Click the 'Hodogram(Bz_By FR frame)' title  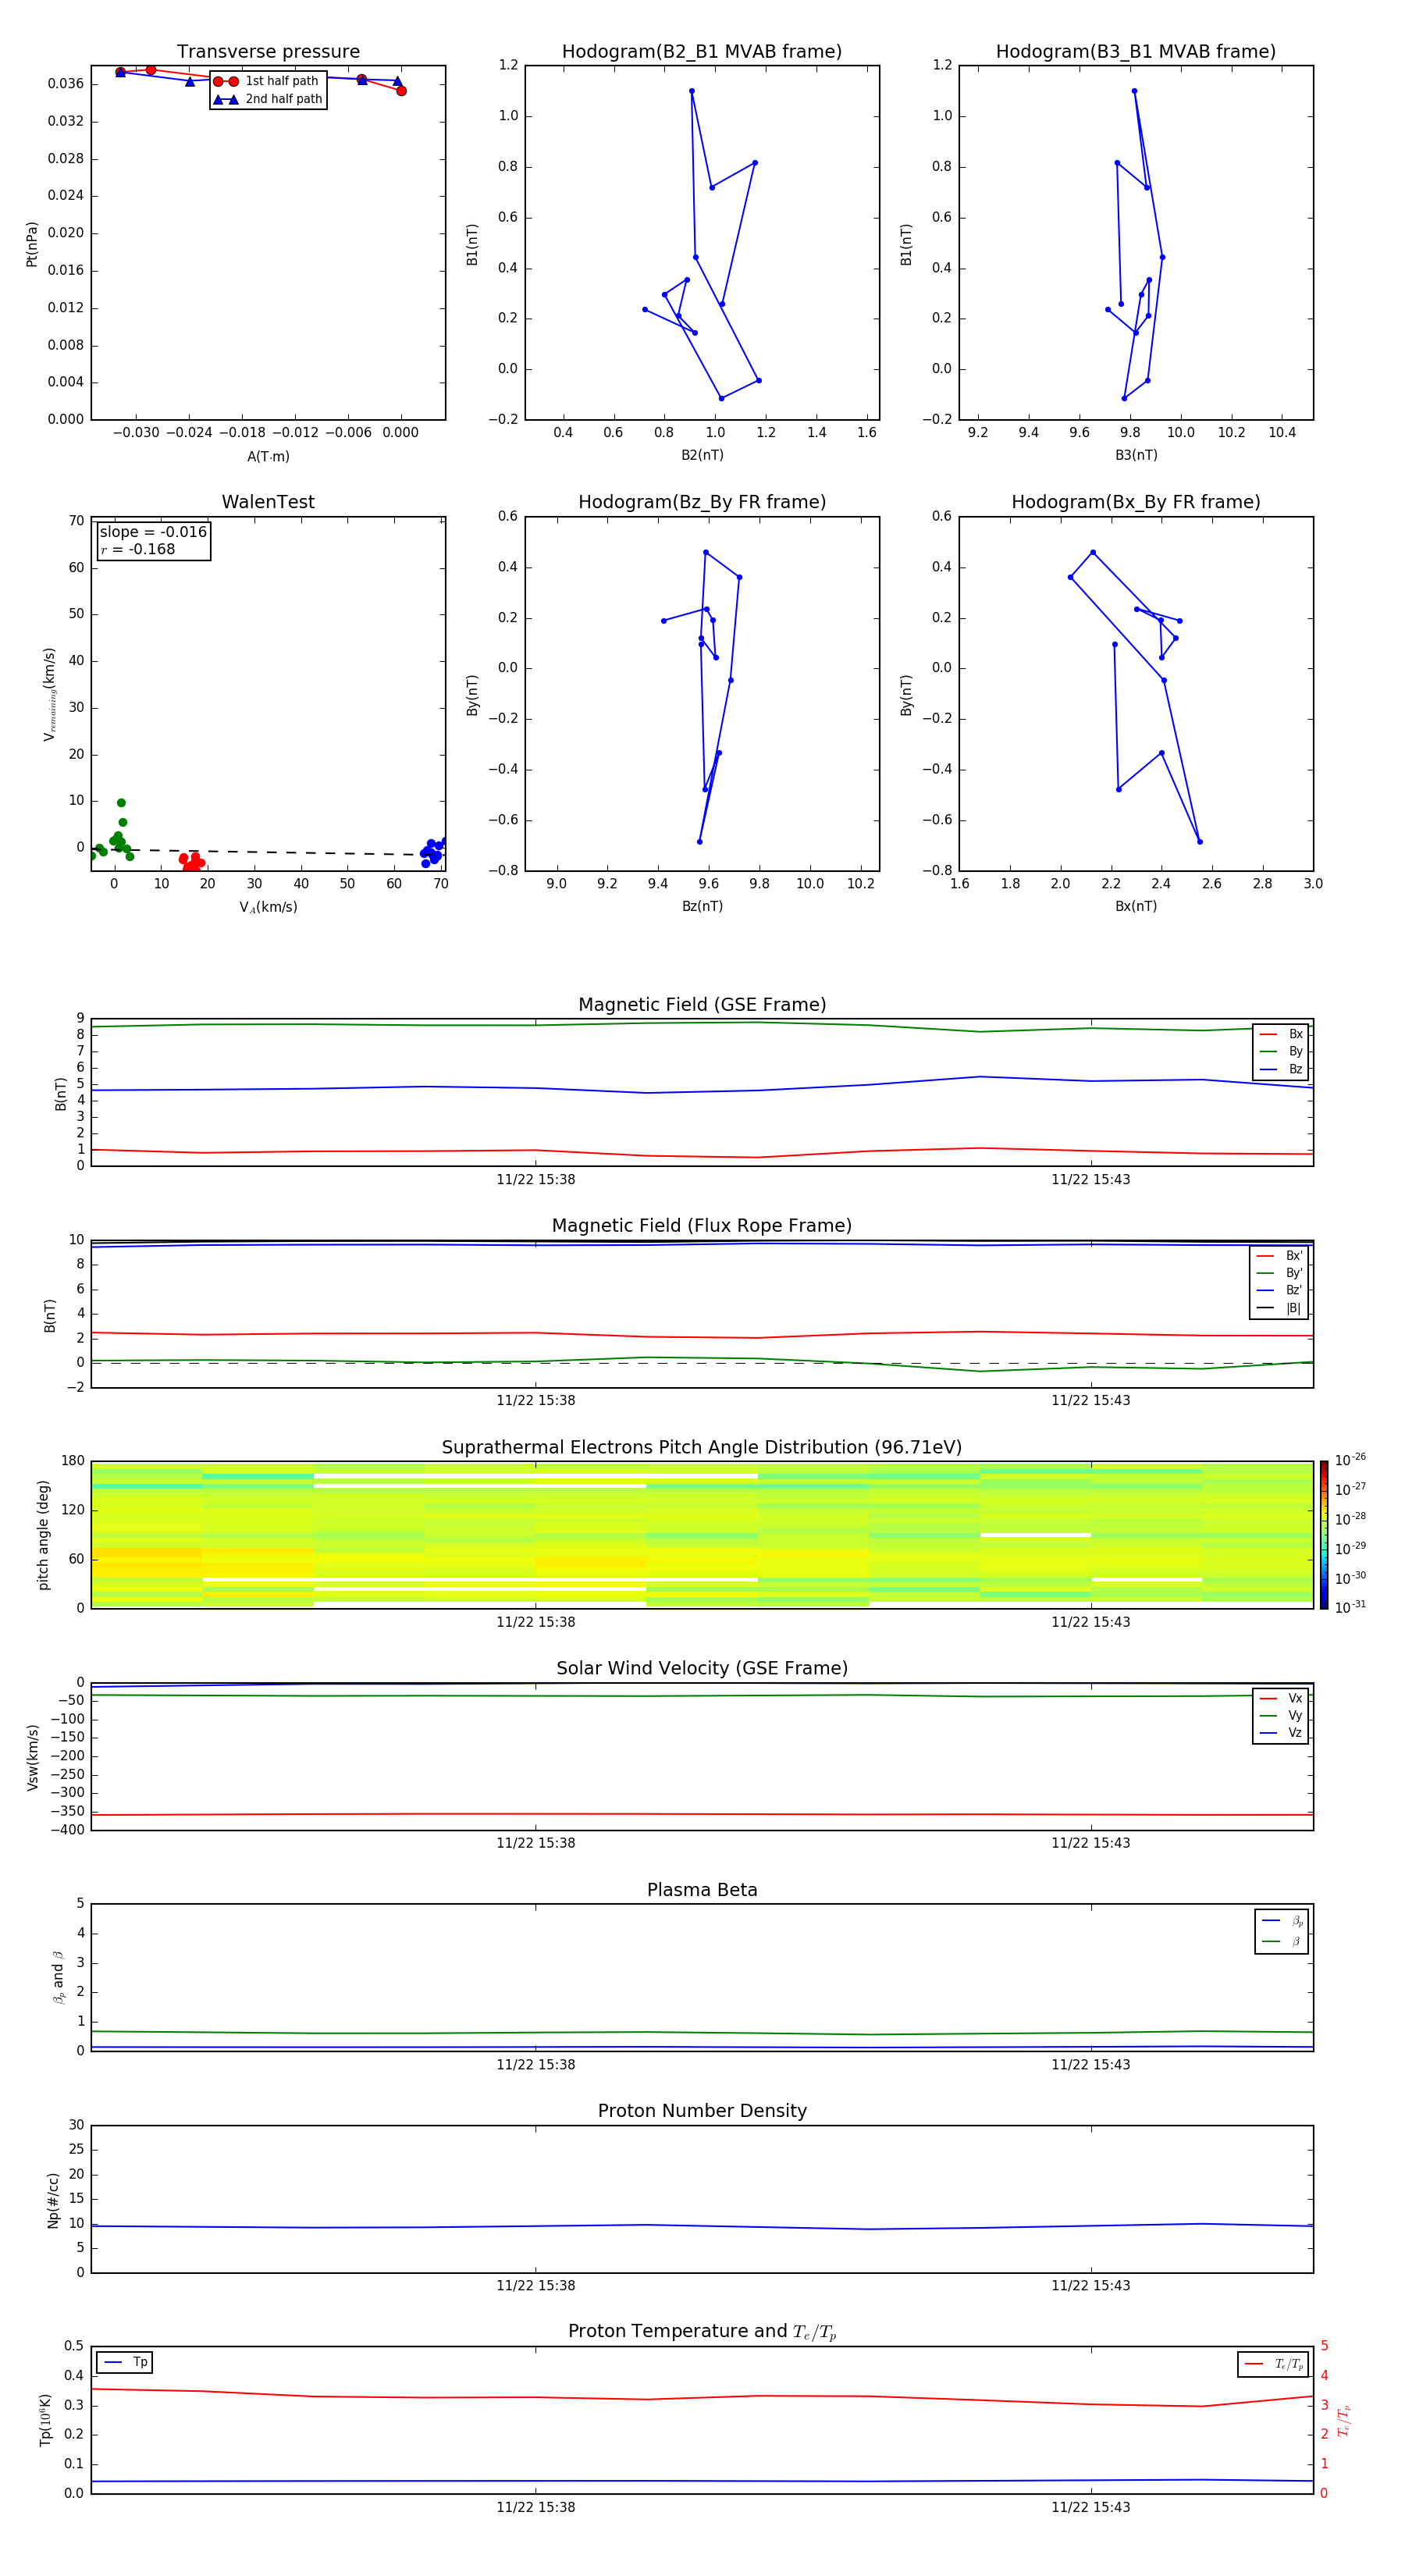pos(702,502)
